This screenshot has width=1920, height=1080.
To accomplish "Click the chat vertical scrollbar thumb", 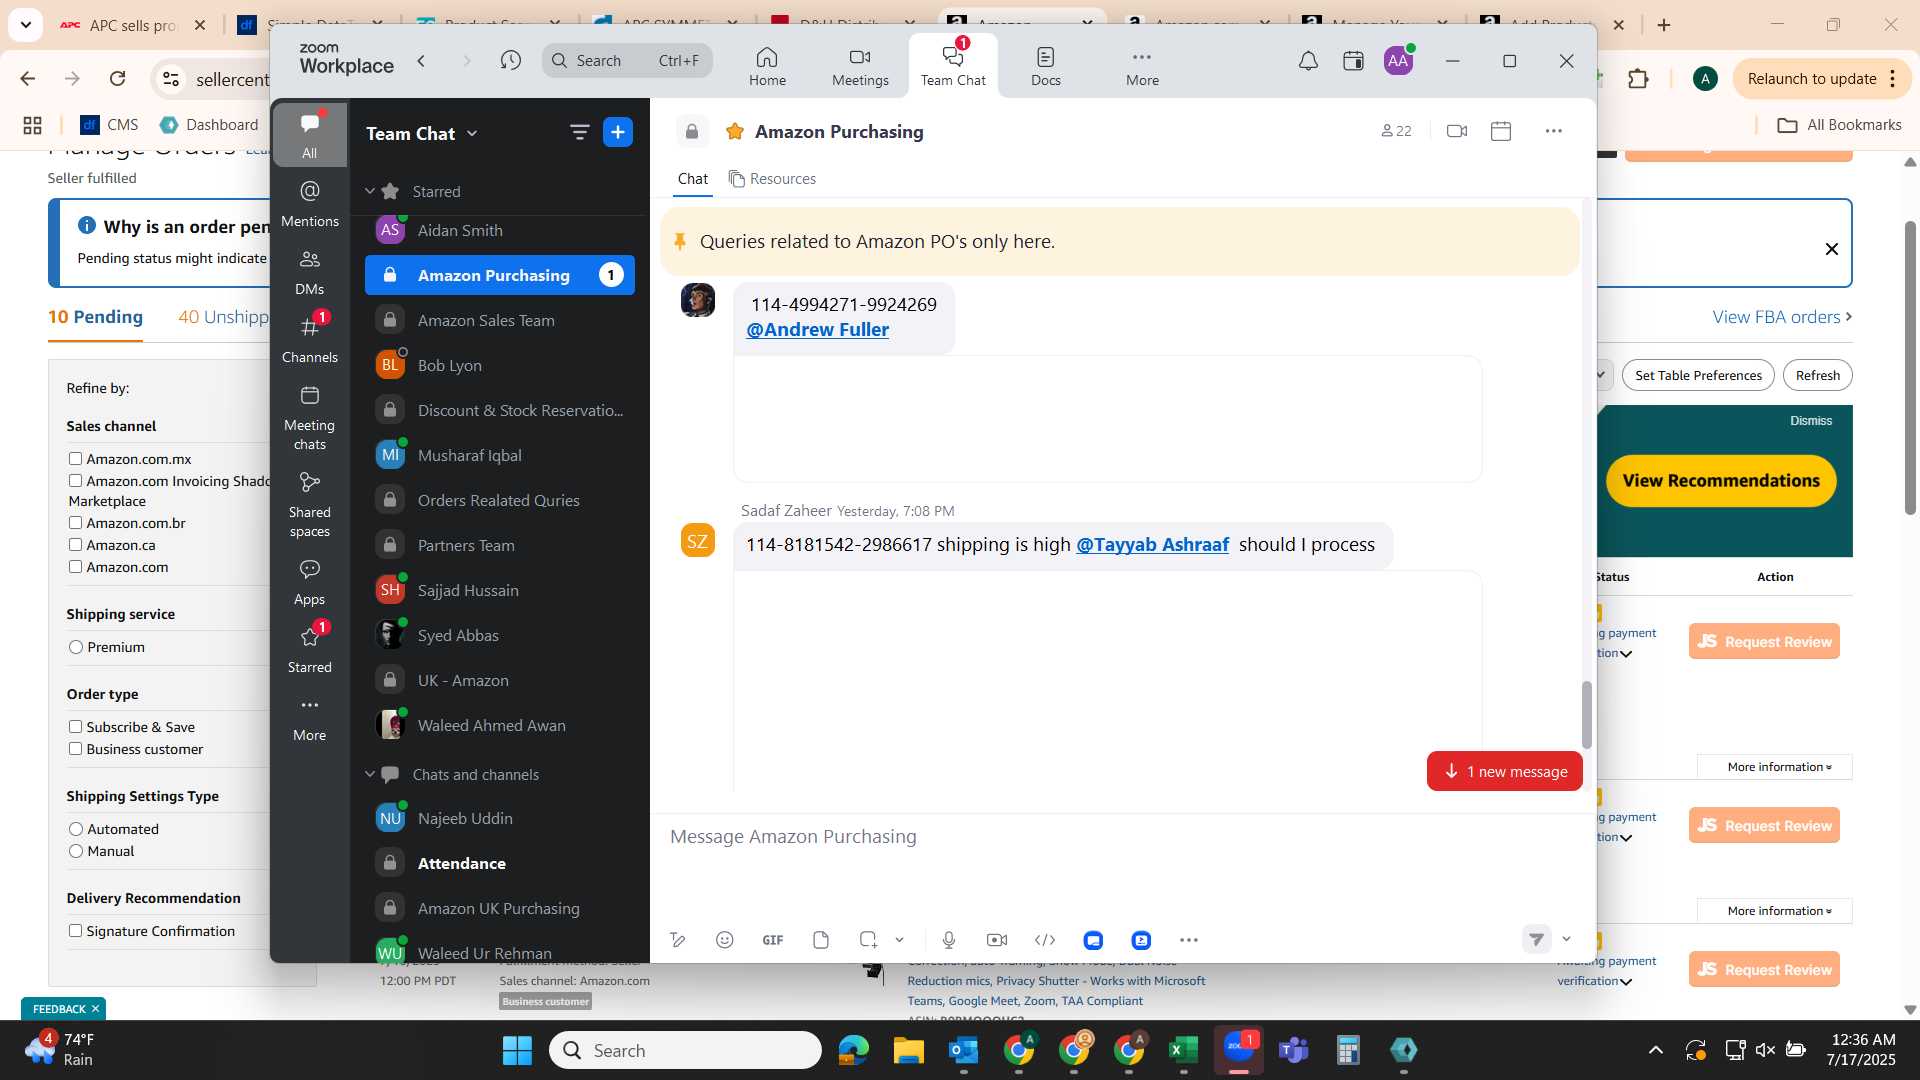I will 1586,714.
